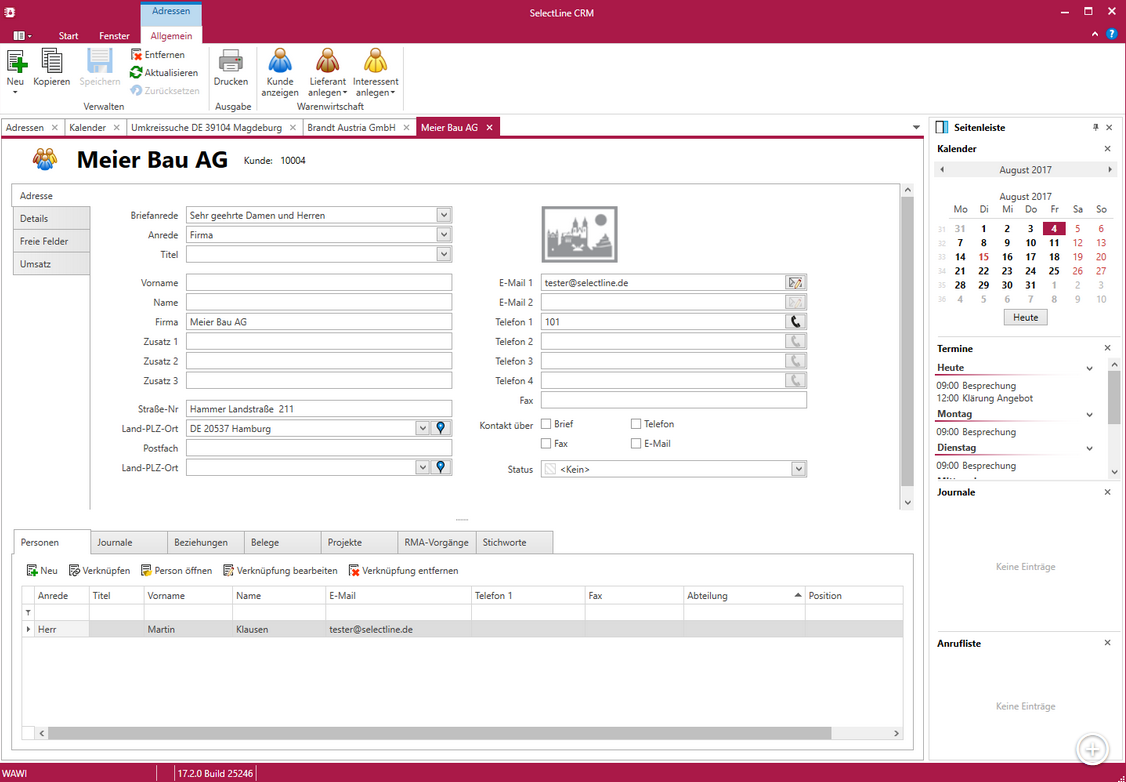Click into the Vorname input field

click(x=319, y=283)
